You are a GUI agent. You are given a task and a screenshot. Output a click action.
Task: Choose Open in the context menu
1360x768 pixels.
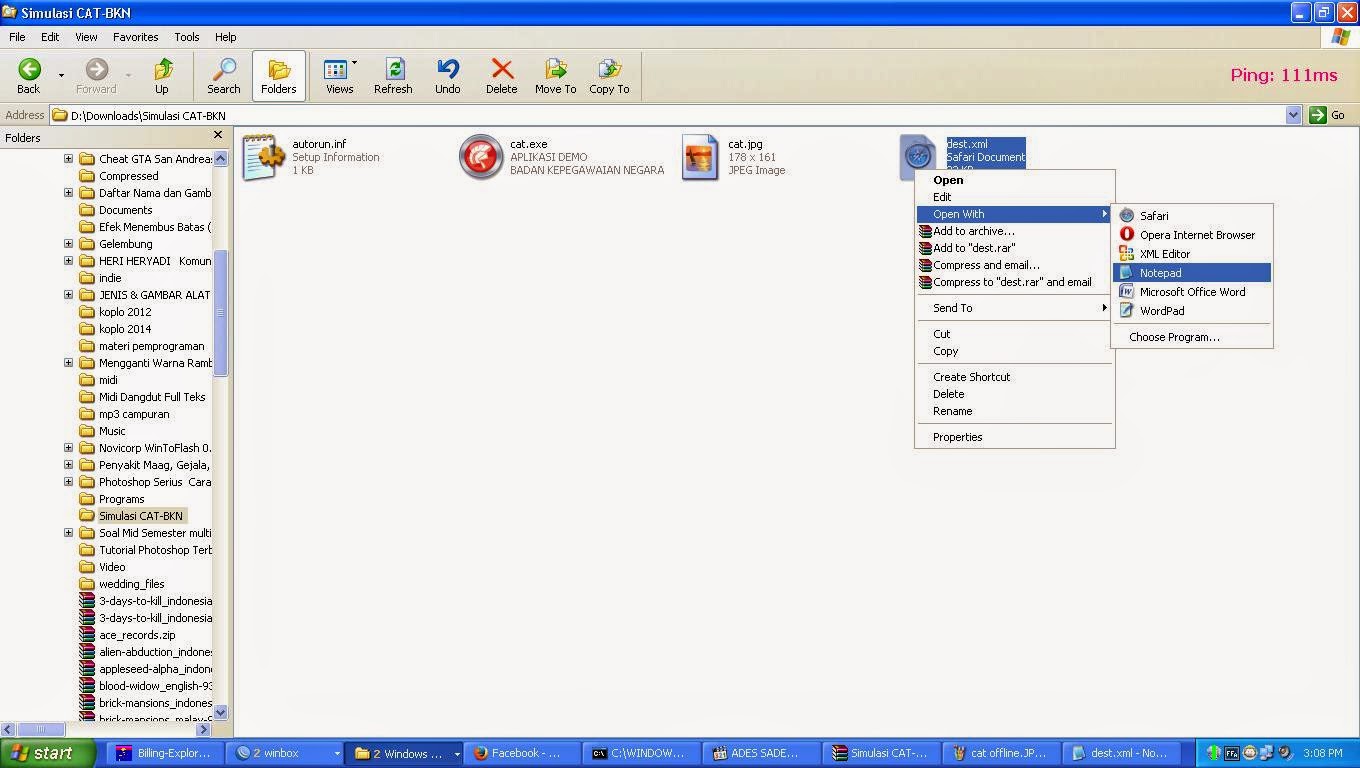[x=1015, y=180]
